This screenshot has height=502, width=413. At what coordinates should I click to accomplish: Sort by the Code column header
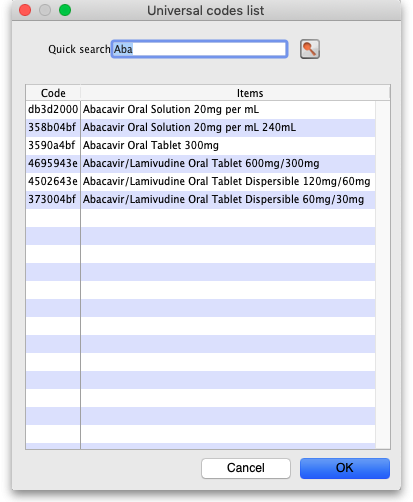click(53, 93)
